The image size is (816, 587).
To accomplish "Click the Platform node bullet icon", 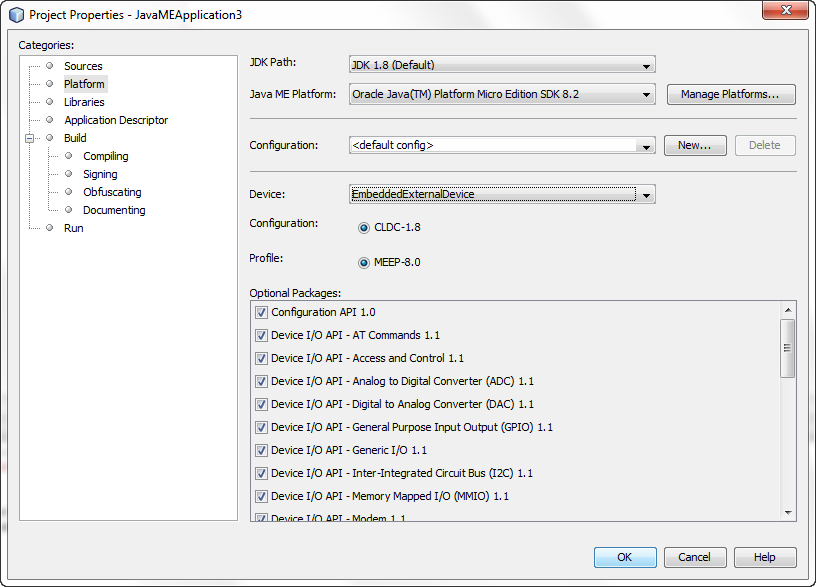I will point(49,83).
